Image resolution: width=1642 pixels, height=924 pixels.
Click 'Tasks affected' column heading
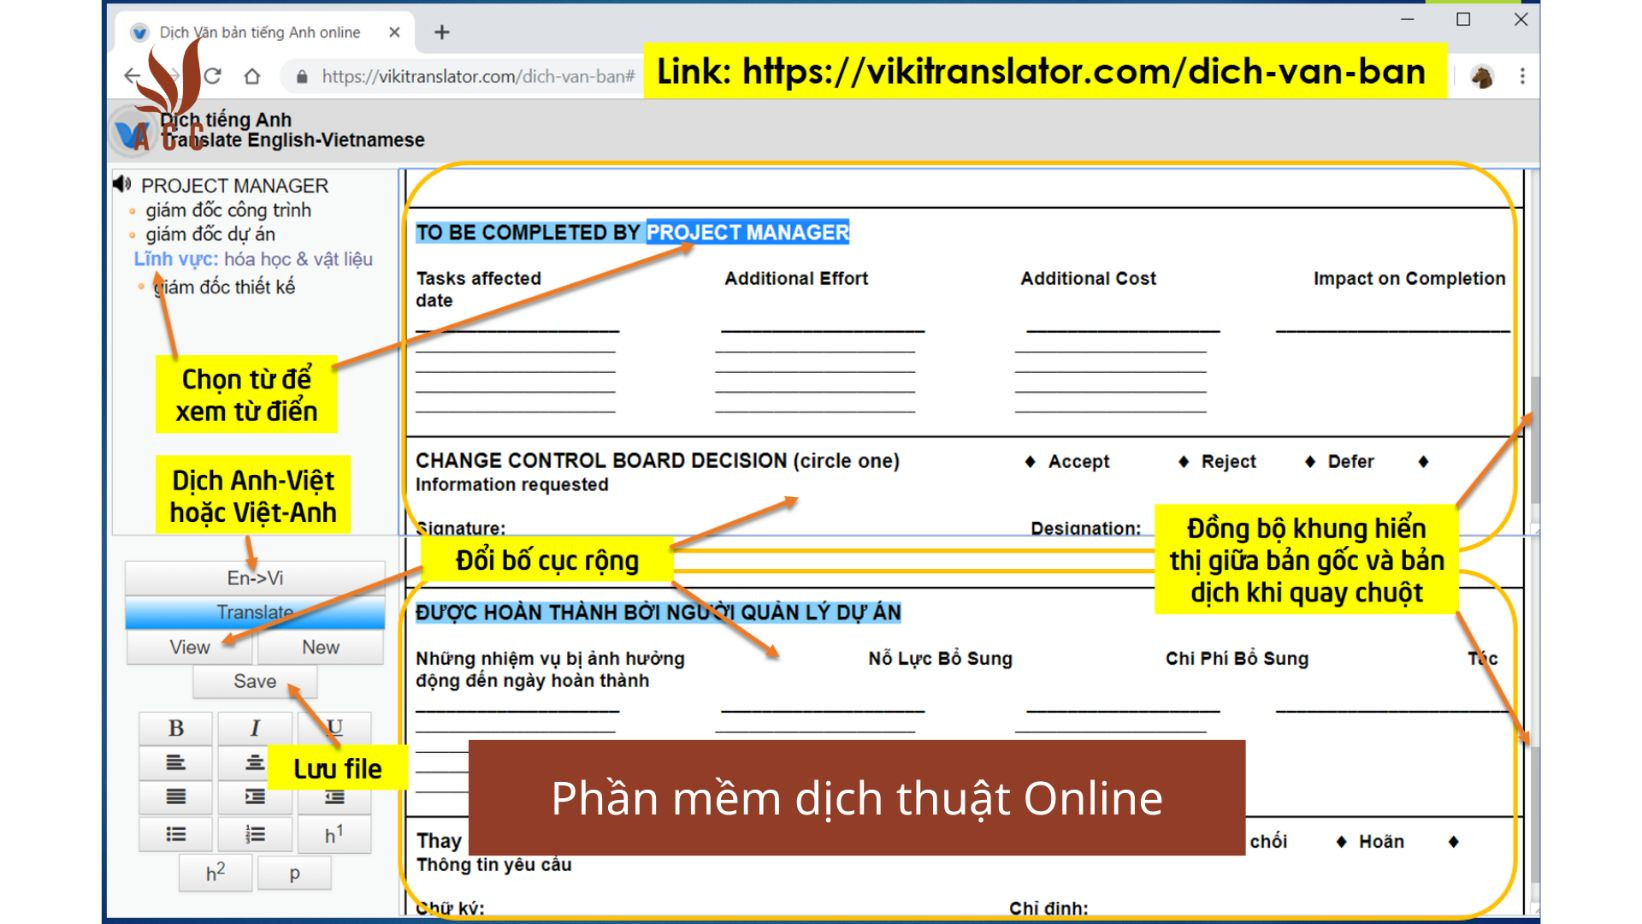[478, 278]
